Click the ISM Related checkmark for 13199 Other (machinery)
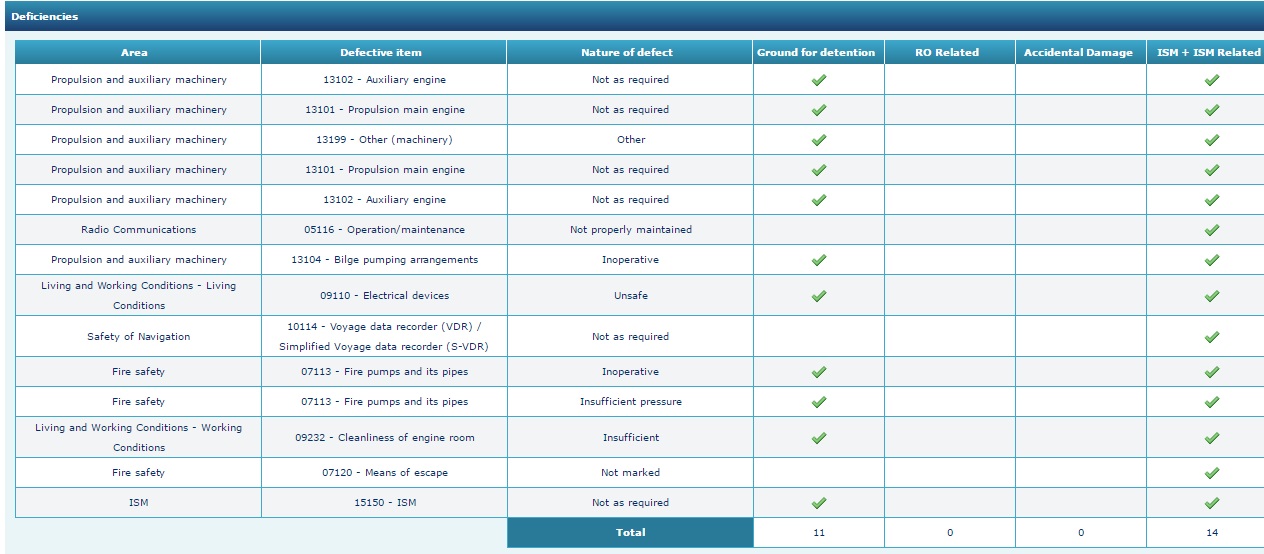 pyautogui.click(x=1212, y=140)
